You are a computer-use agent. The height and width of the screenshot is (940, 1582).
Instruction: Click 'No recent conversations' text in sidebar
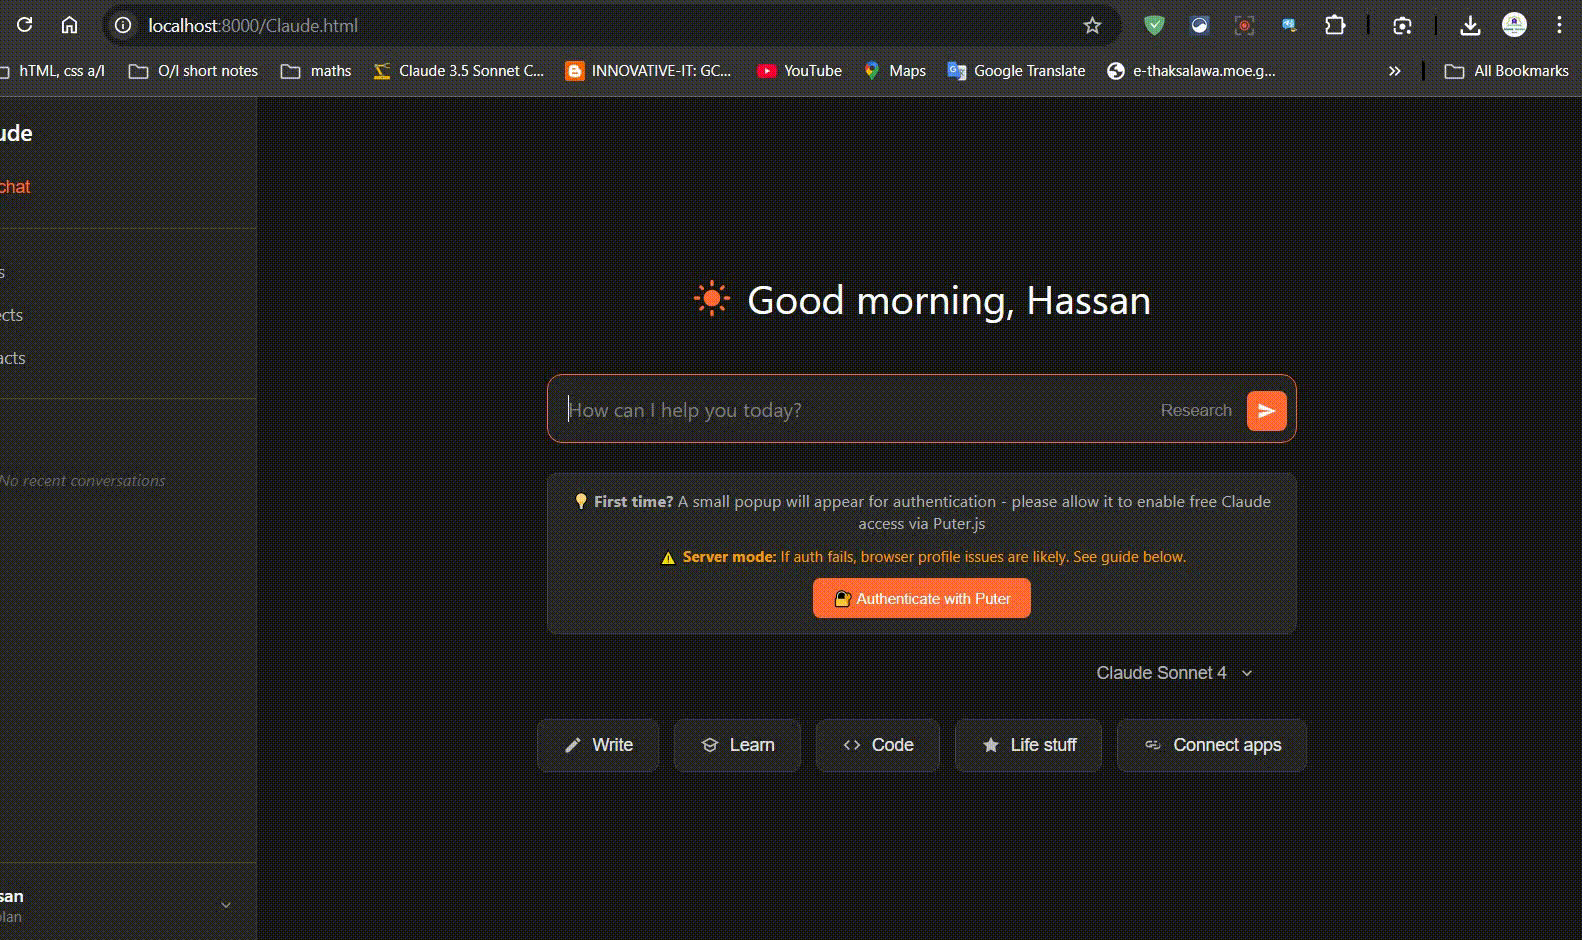[x=83, y=481]
